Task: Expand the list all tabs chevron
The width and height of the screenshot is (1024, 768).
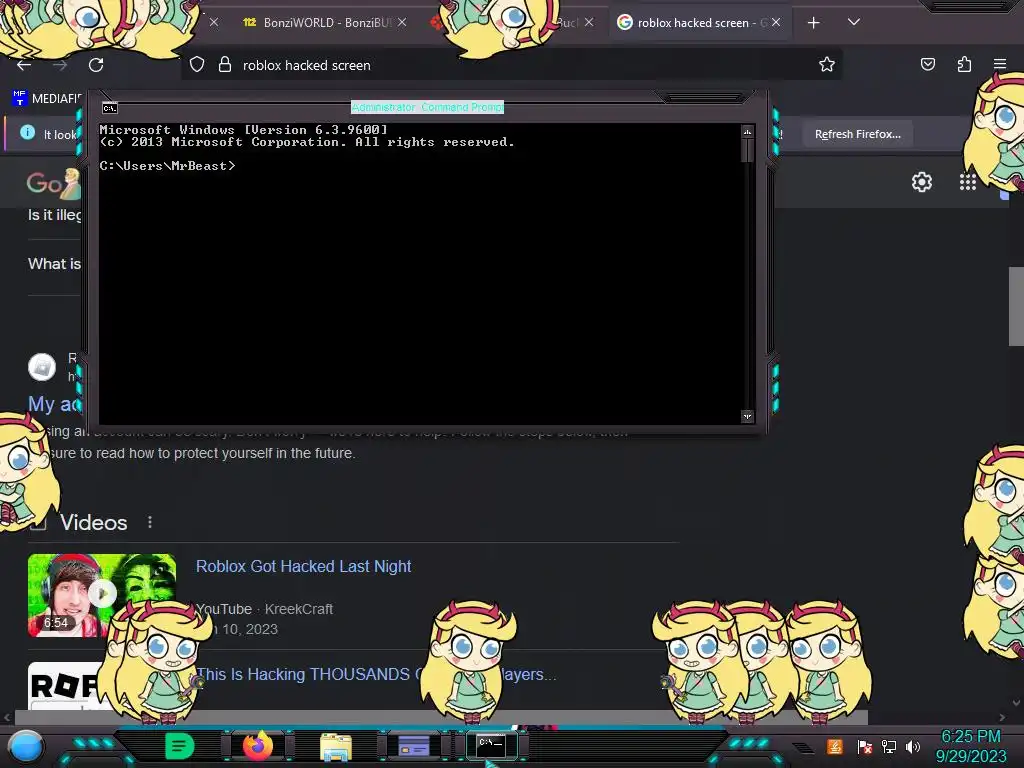Action: (854, 22)
